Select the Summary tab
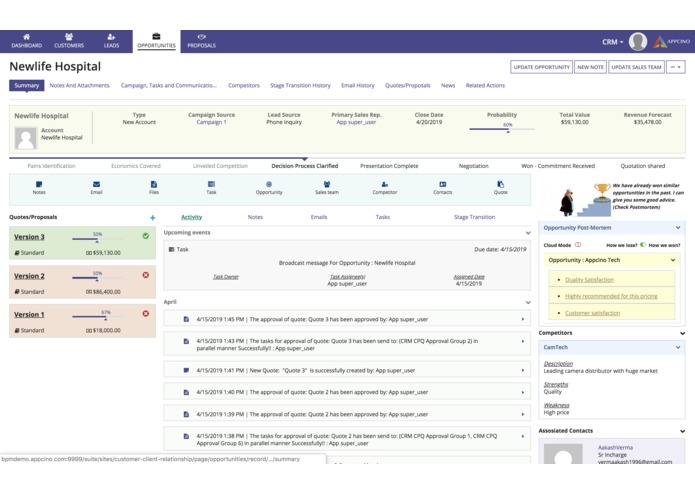 pos(27,85)
